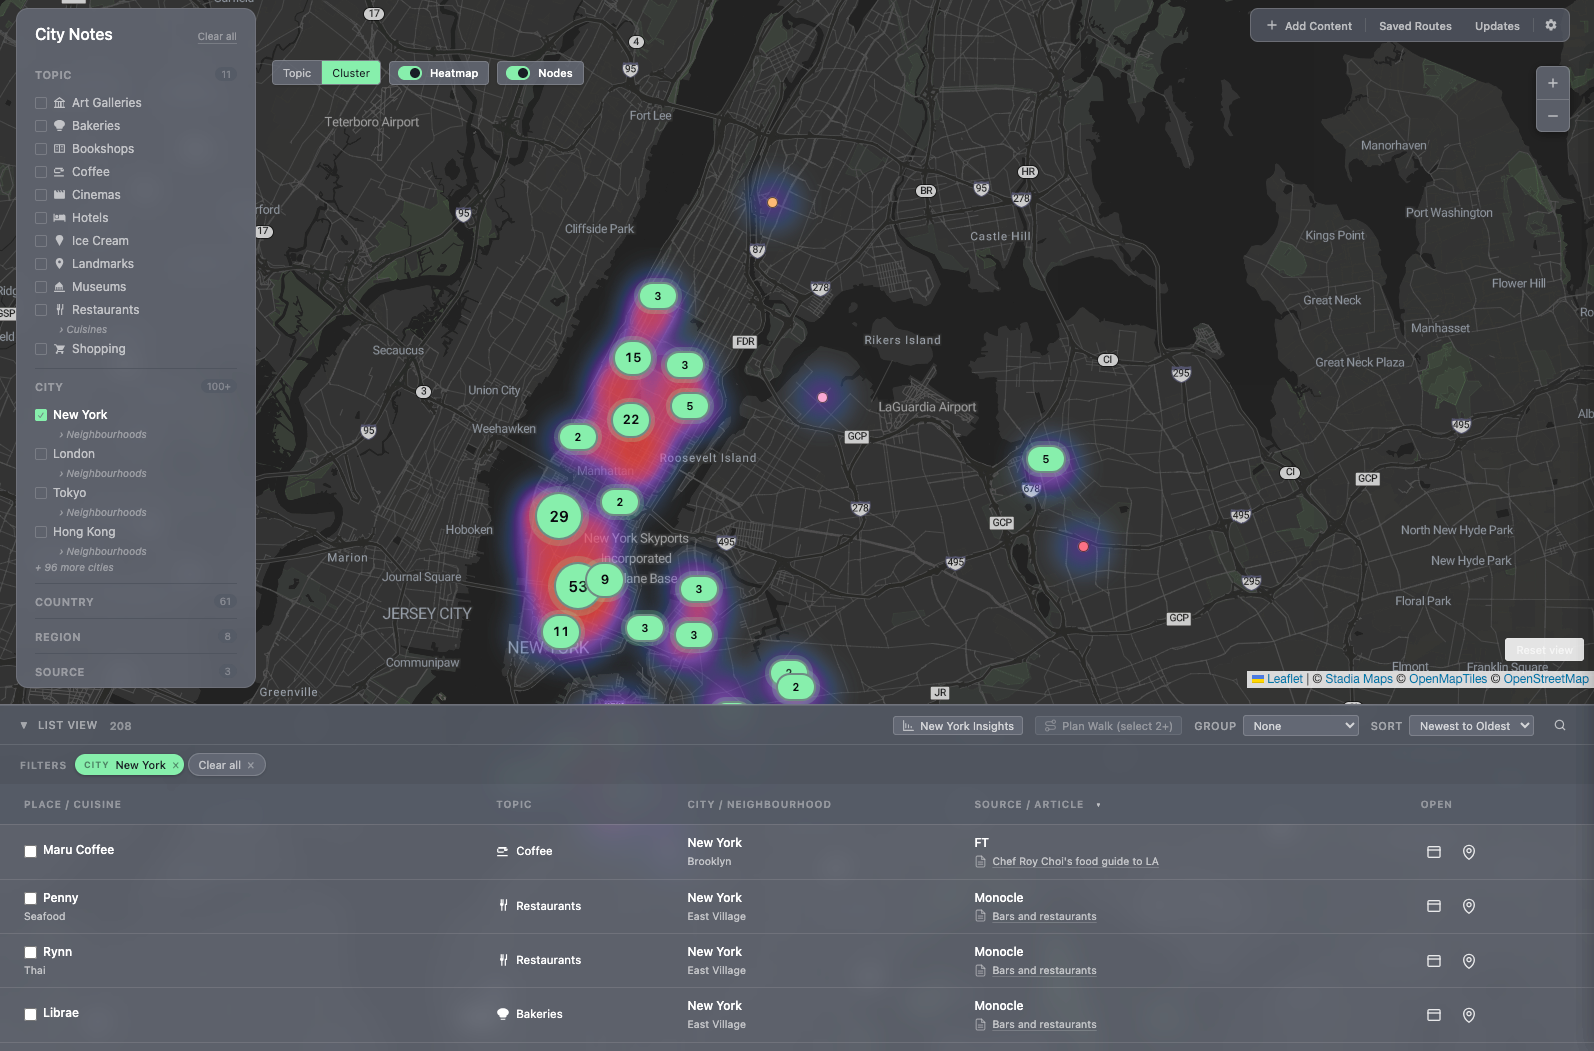Screen dimensions: 1594x1051
Task: Collapse the List View panel
Action: point(24,725)
